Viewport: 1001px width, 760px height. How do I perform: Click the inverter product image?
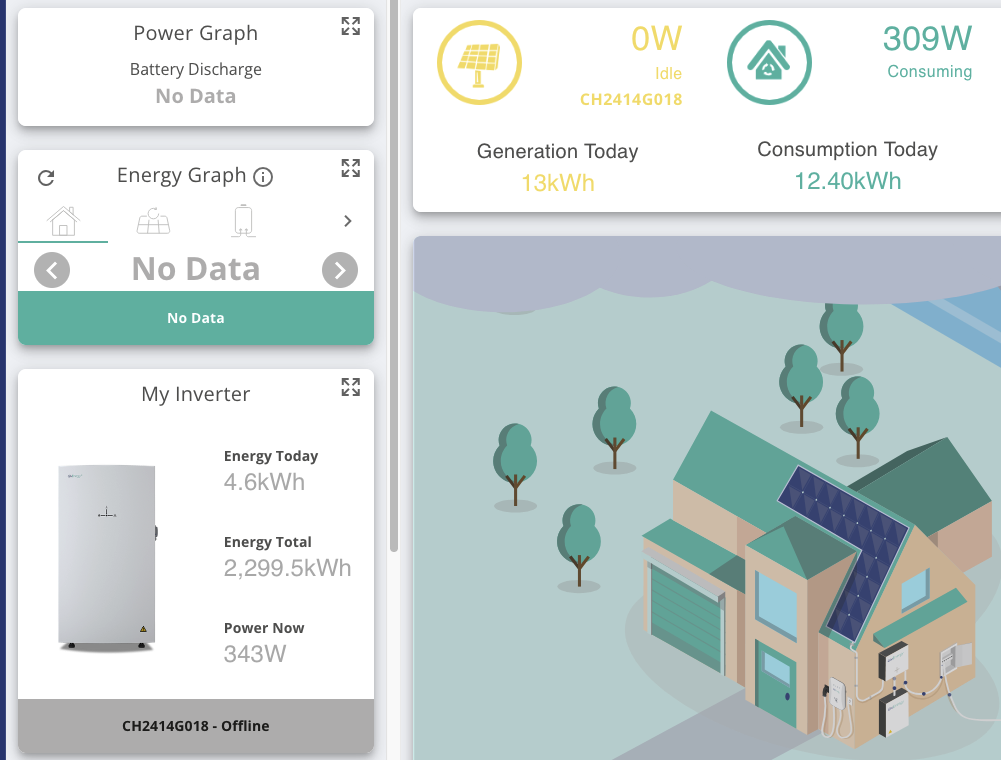coord(107,558)
